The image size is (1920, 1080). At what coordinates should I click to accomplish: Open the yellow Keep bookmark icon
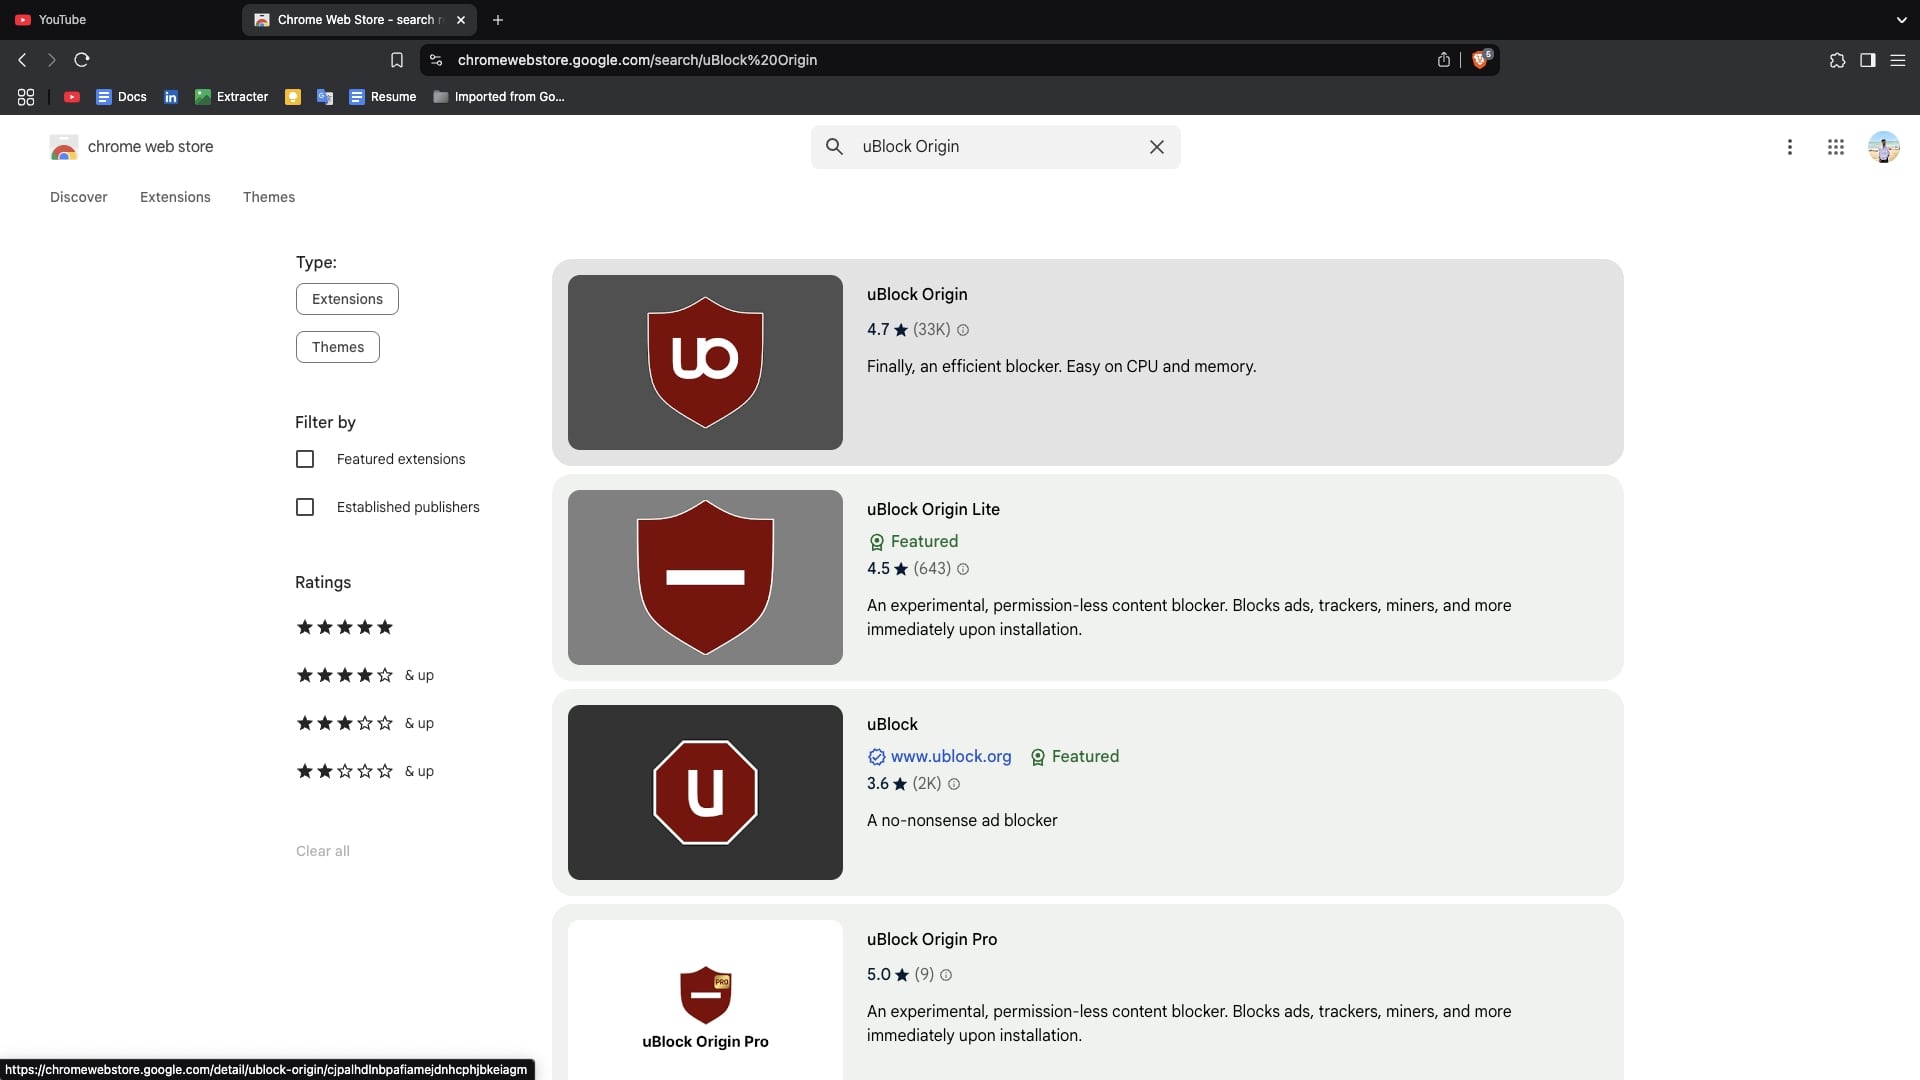coord(293,97)
